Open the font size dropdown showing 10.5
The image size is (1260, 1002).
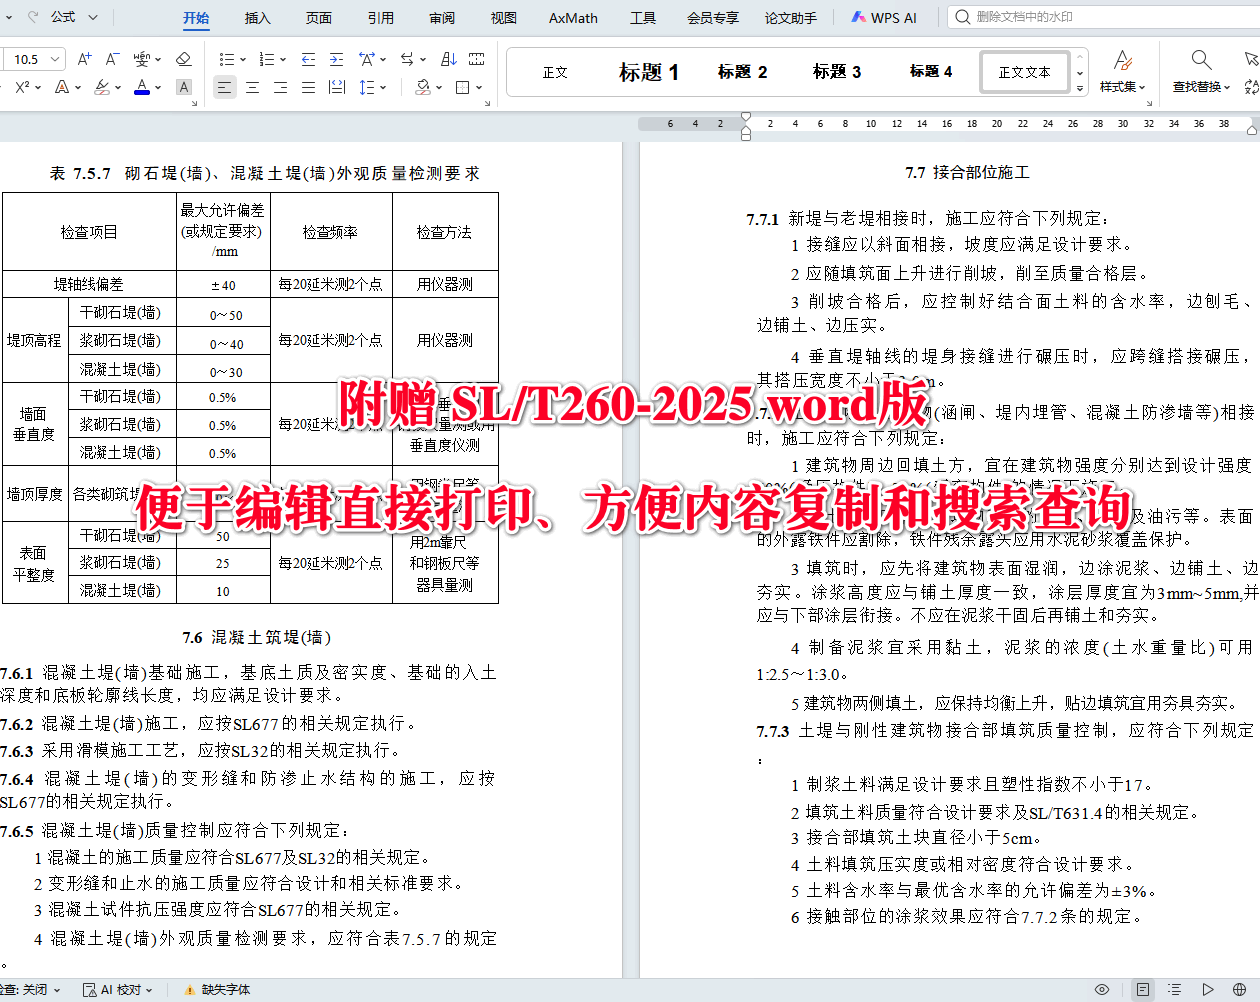[x=35, y=59]
